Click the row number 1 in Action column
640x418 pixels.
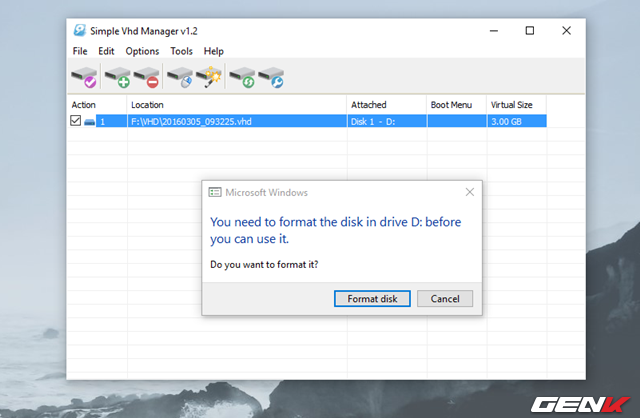(x=102, y=122)
